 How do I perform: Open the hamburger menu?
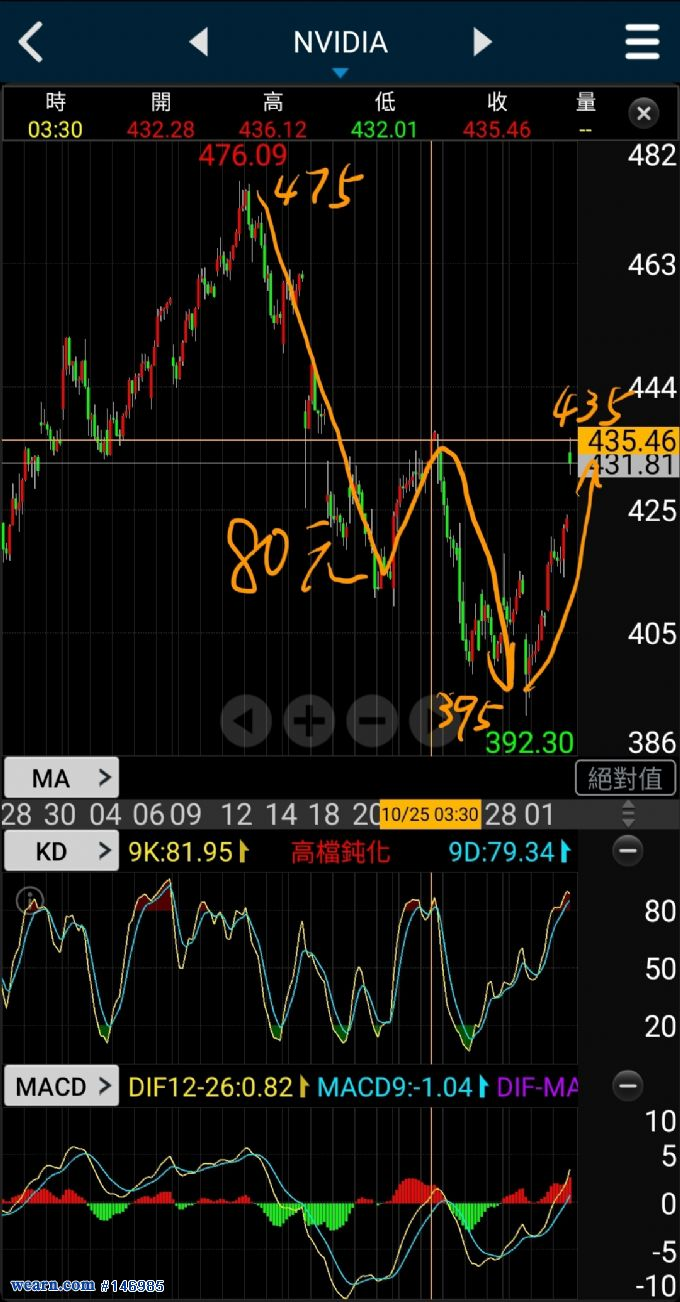642,42
